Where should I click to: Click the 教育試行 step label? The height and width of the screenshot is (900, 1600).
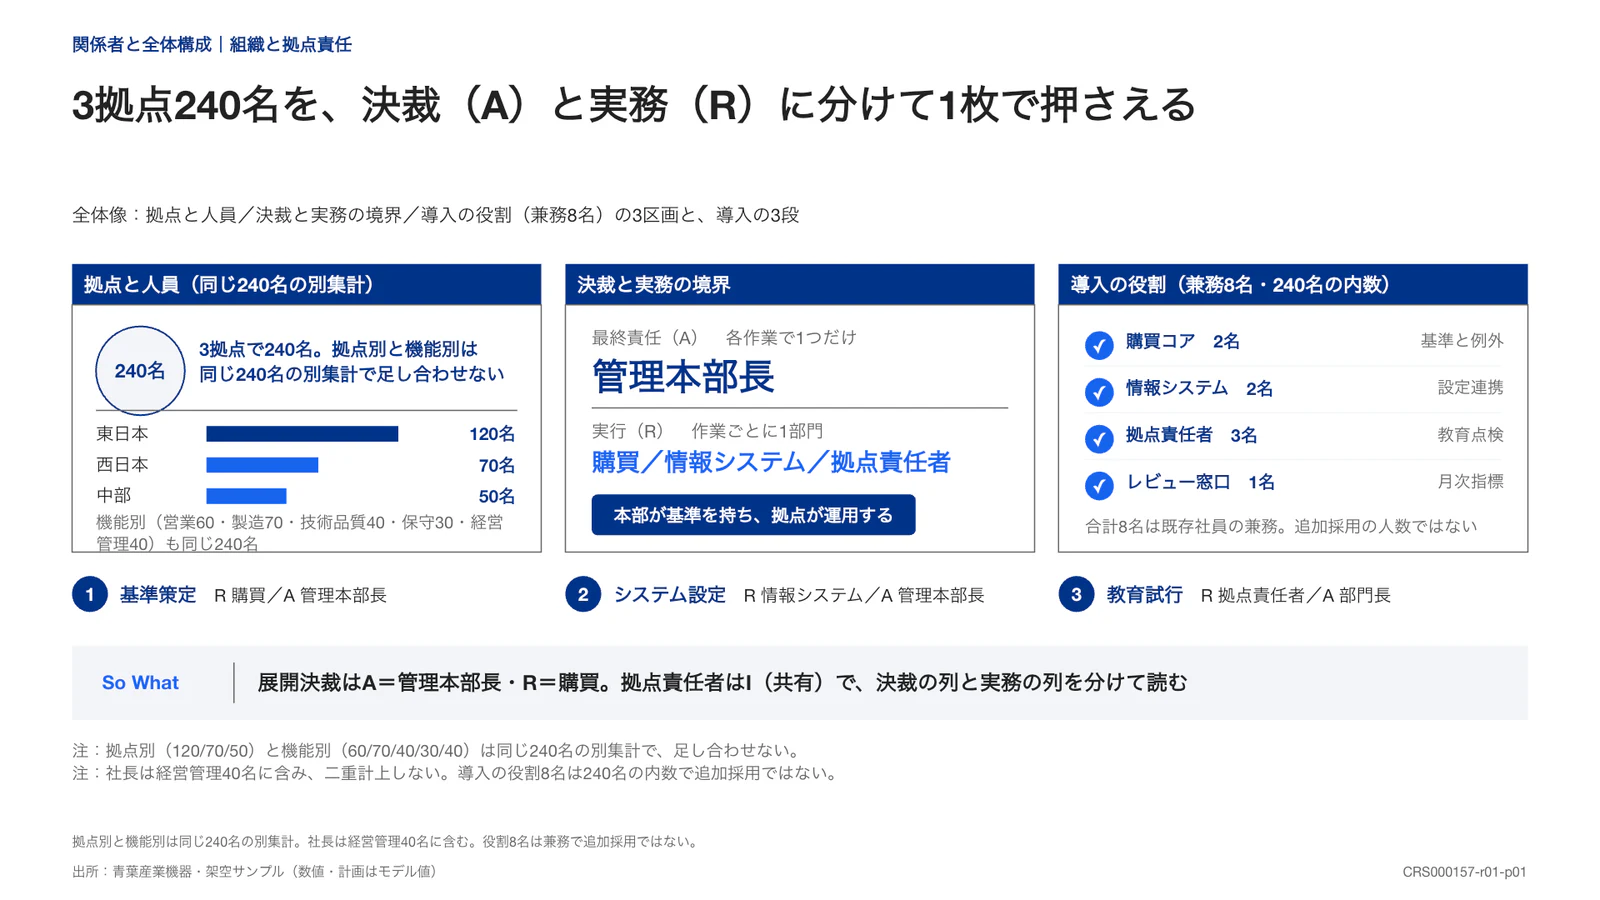(x=1145, y=595)
